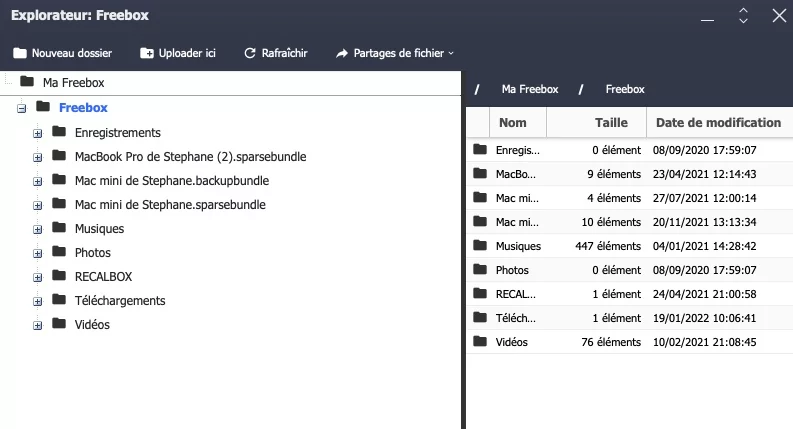Click folder icon in 4 éléments row
The height and width of the screenshot is (429, 793).
pyautogui.click(x=480, y=197)
